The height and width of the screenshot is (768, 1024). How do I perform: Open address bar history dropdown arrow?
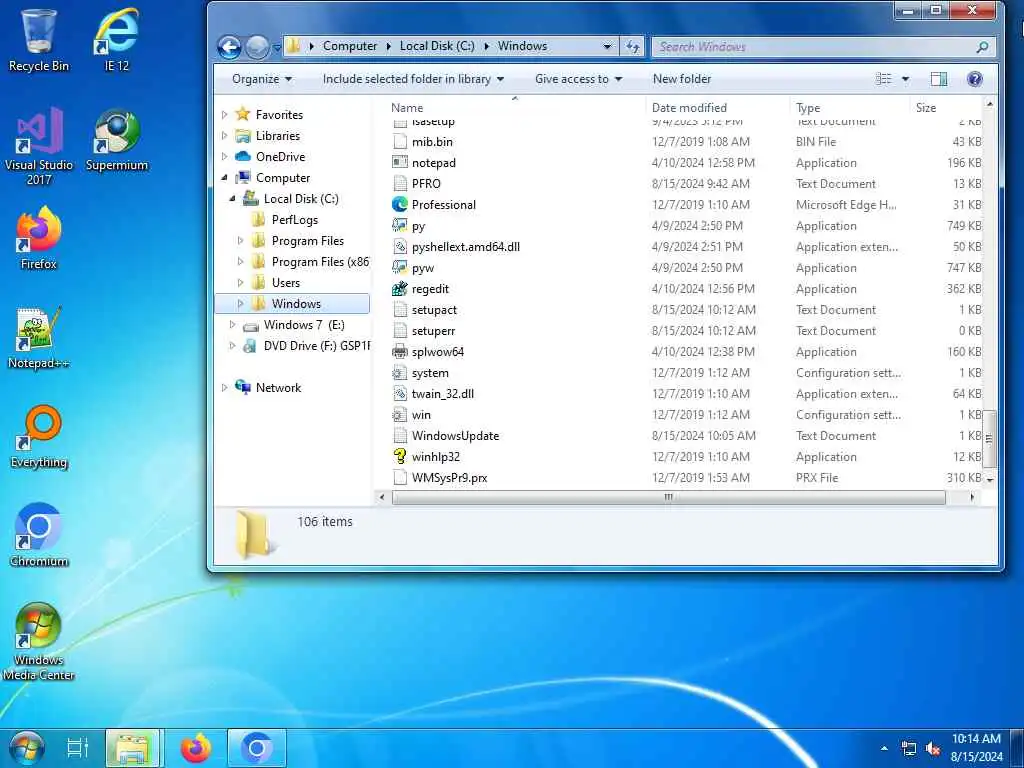pos(607,46)
